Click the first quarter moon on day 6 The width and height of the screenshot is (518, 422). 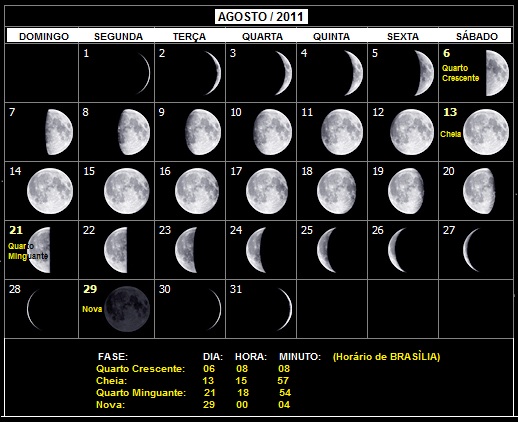click(497, 73)
